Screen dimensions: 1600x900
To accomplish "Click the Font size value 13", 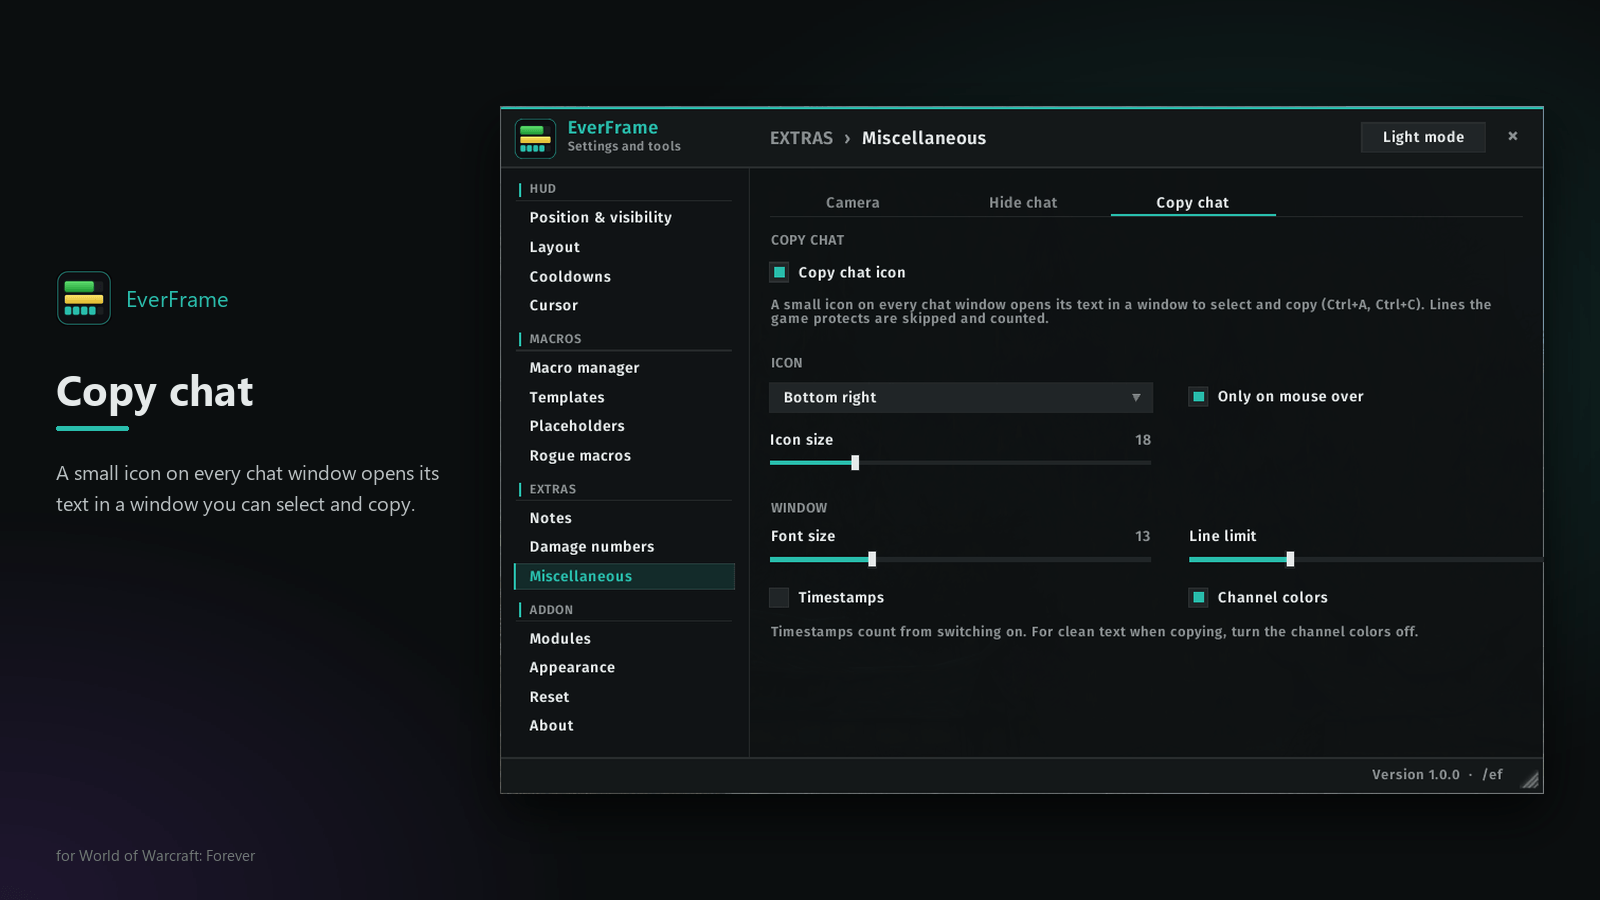I will pyautogui.click(x=1143, y=537).
